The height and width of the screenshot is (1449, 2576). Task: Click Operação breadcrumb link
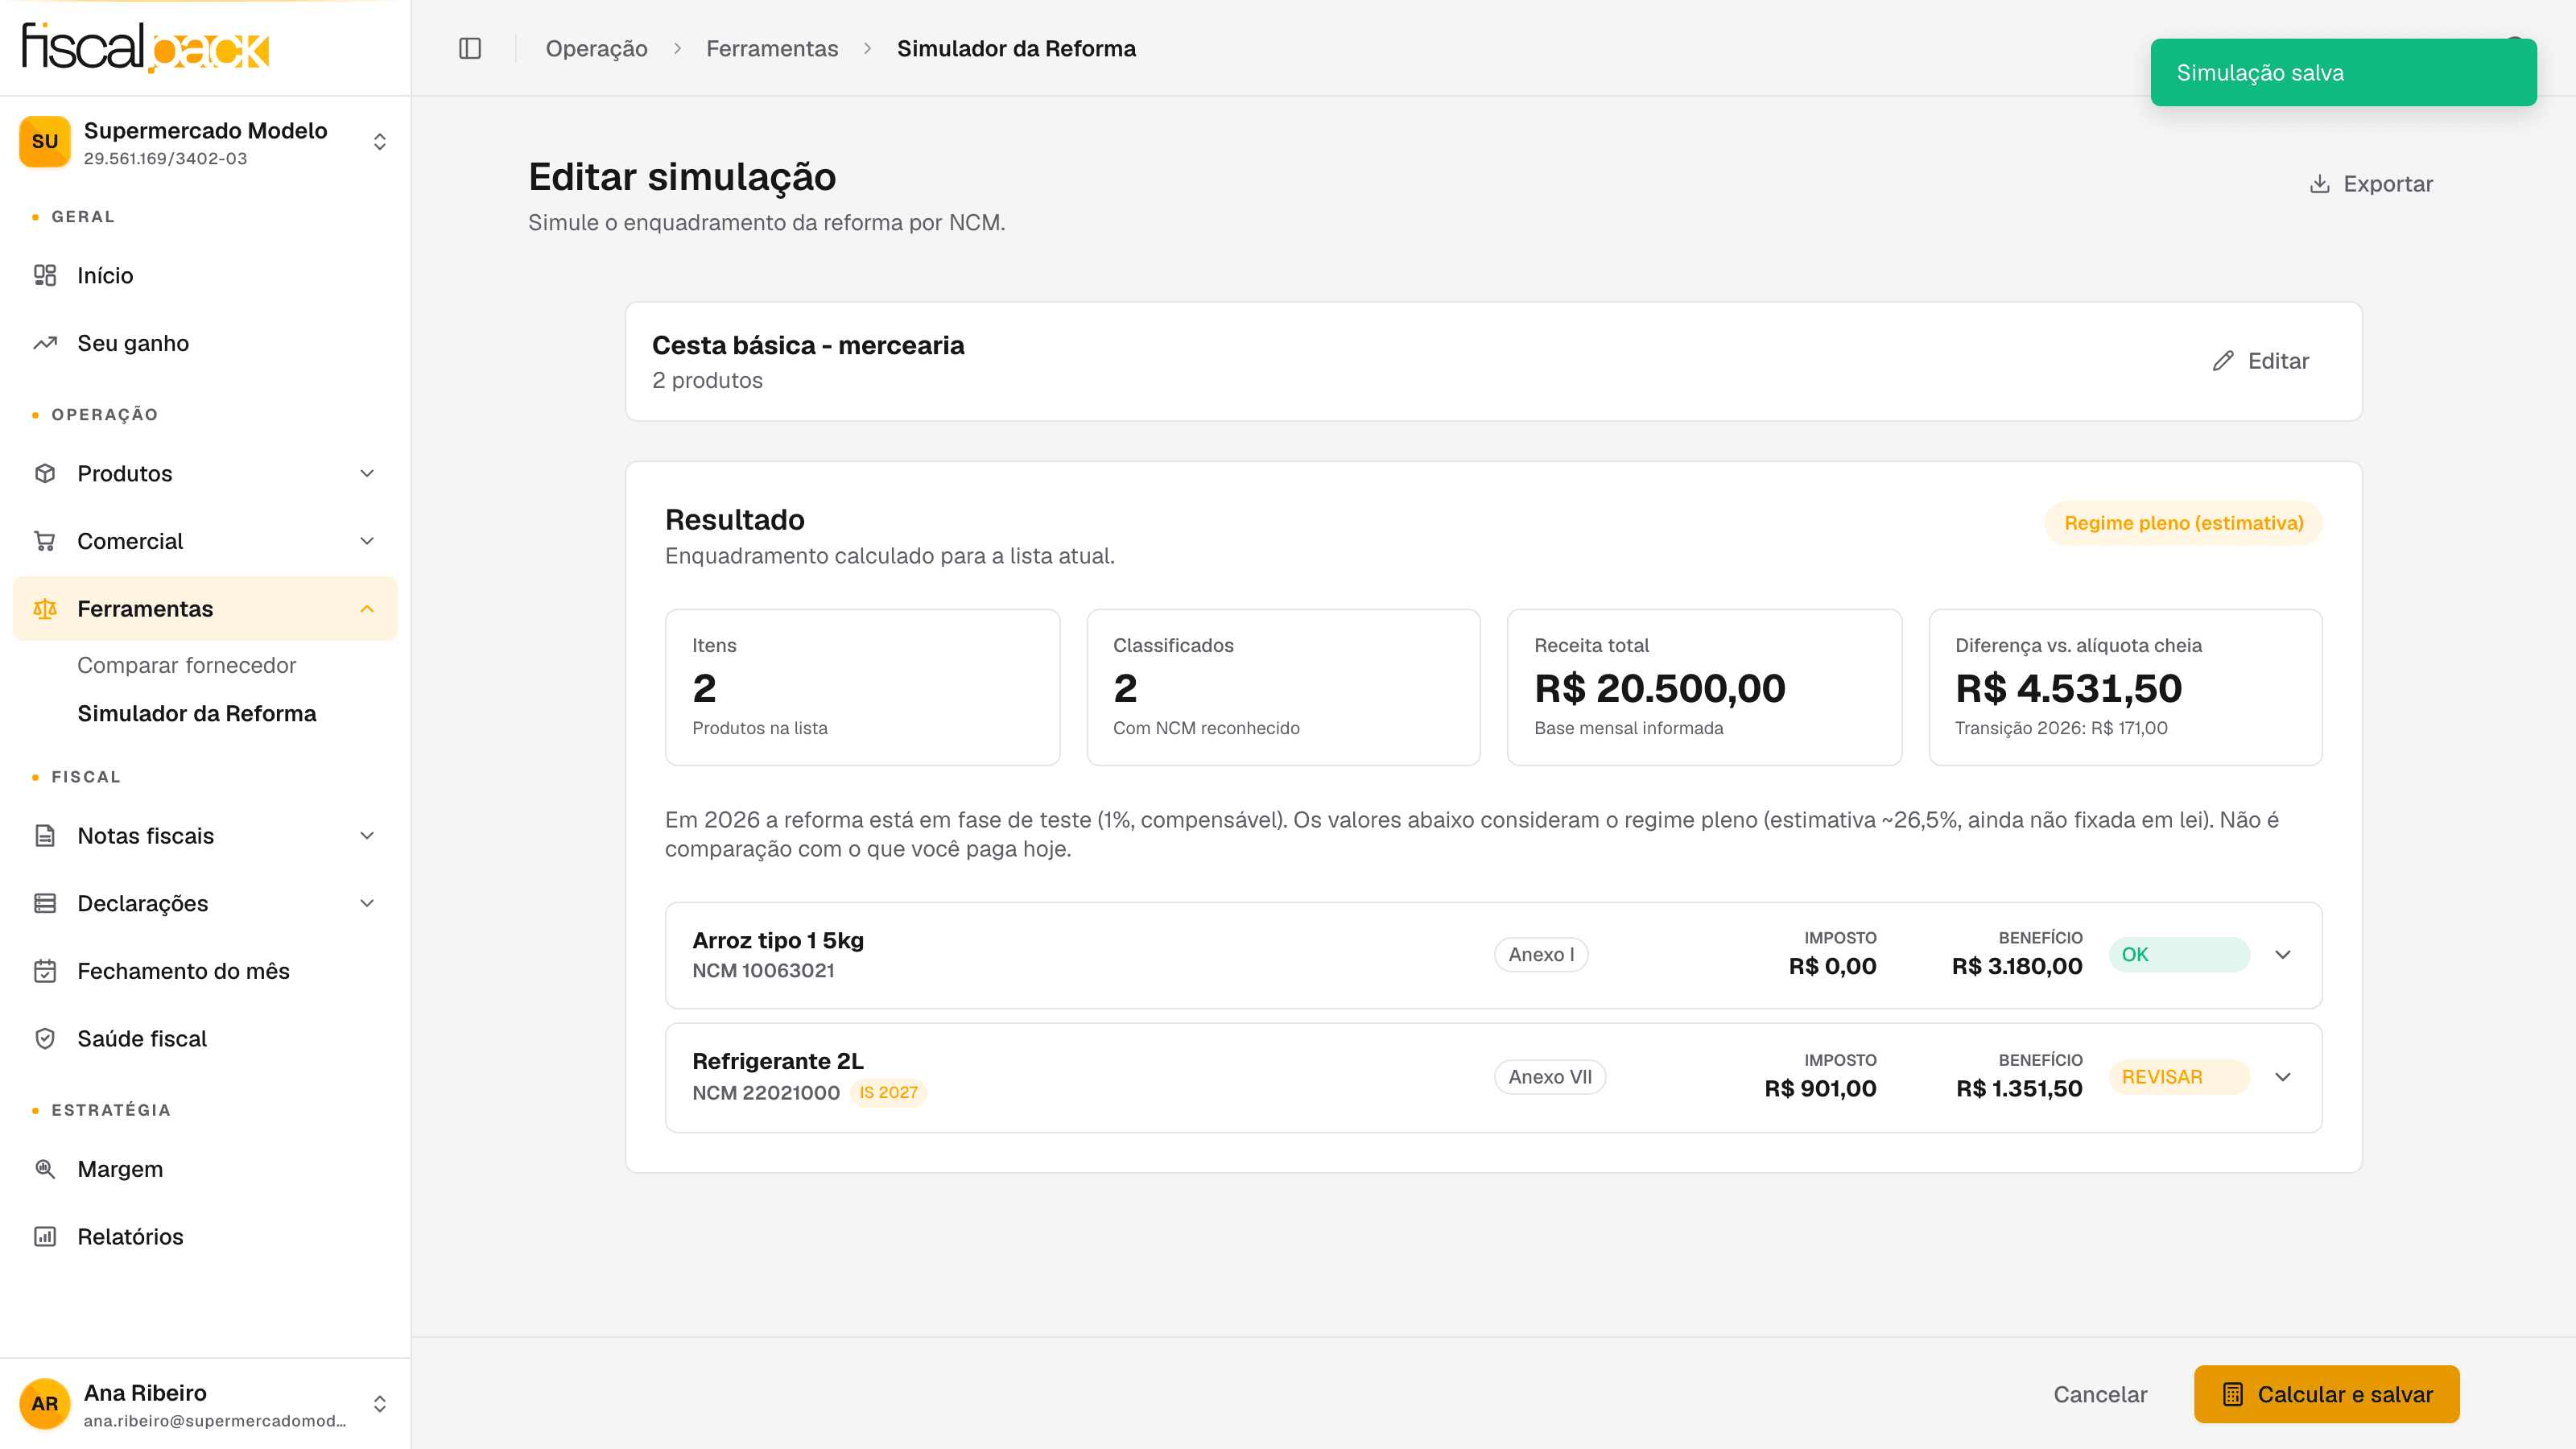point(596,48)
